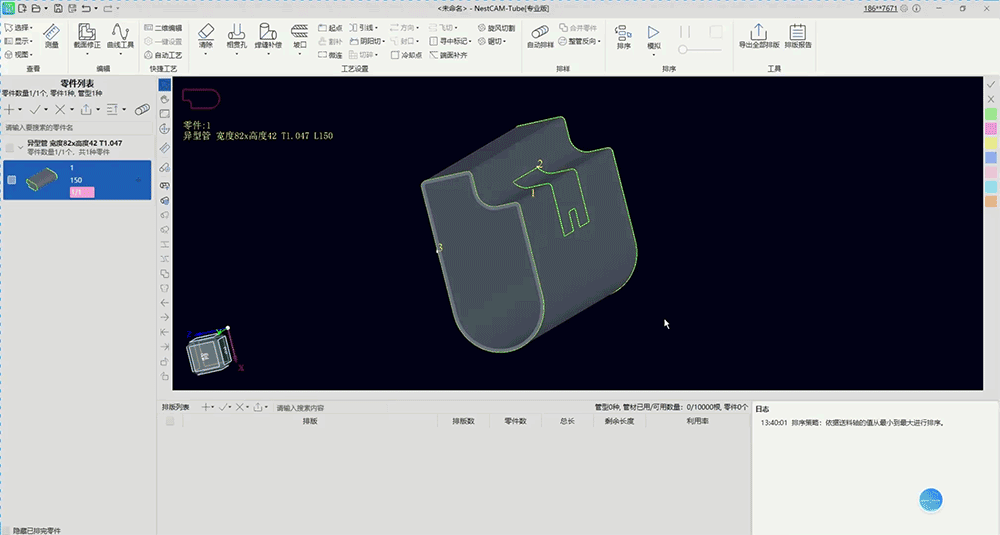
Task: Click the 自动工艺 button
Action: [x=163, y=55]
